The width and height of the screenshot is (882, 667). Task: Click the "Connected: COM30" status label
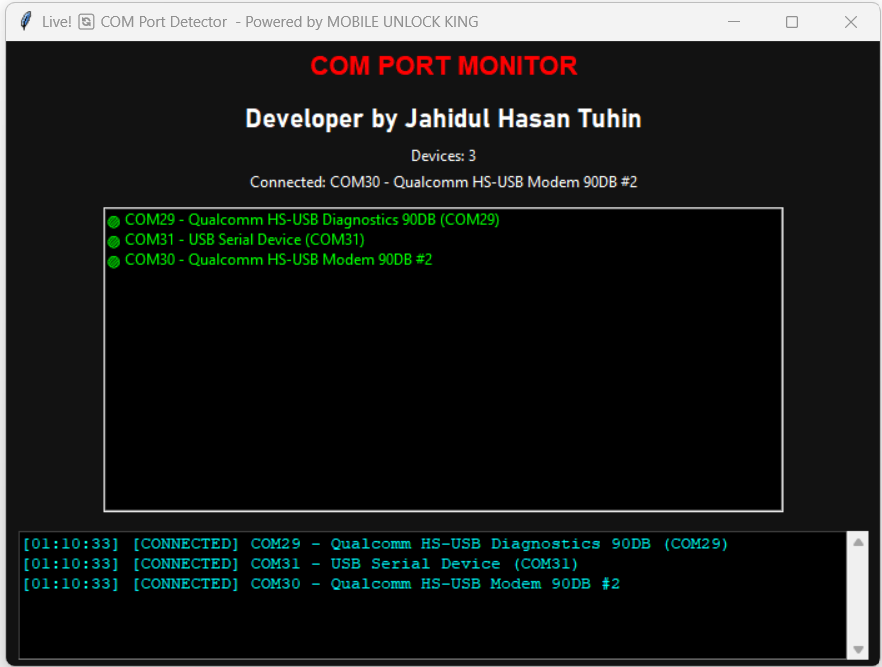point(443,182)
